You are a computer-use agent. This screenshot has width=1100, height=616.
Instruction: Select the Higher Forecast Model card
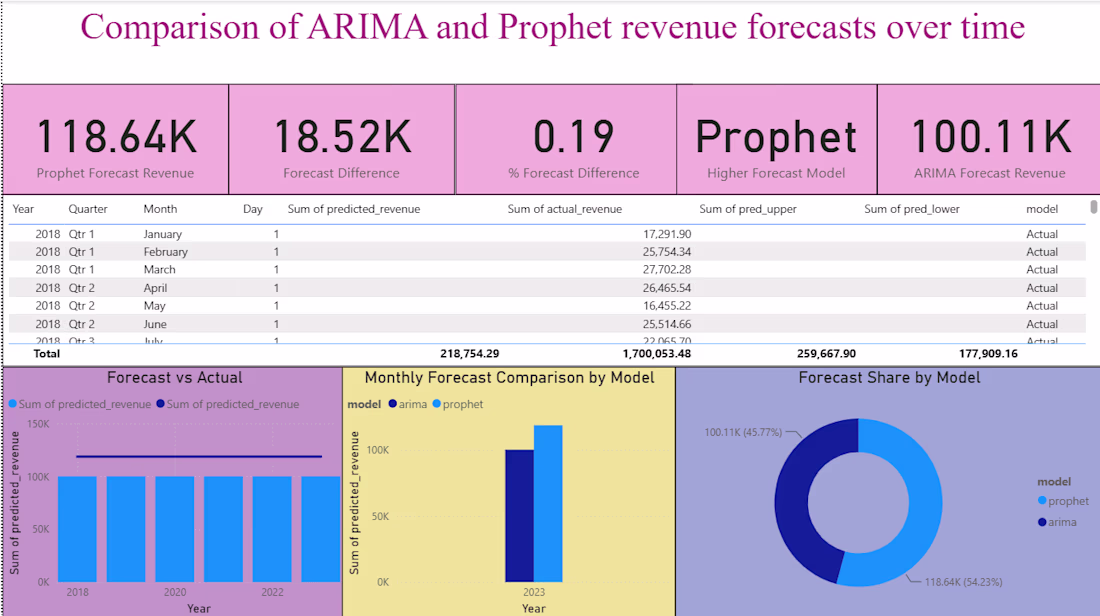[x=777, y=140]
